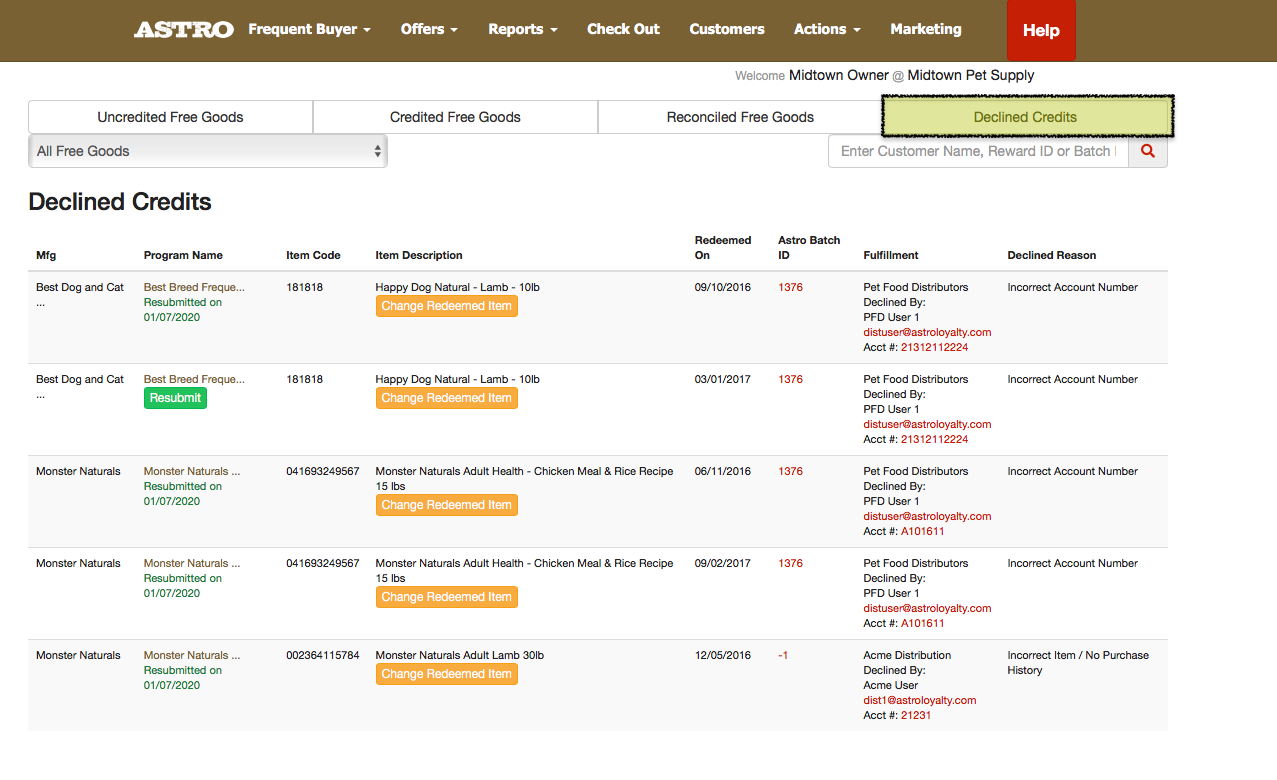Open the Customers page
The image size is (1277, 780).
(727, 29)
